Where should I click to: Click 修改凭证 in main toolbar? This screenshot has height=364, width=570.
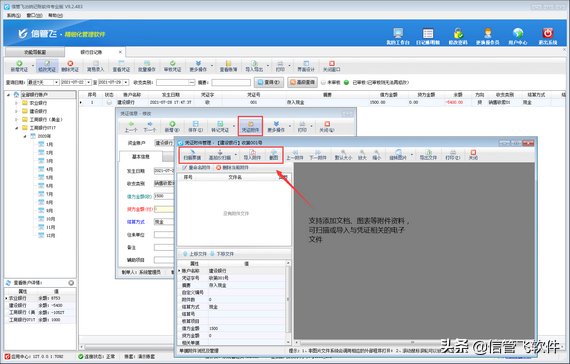tap(47, 66)
